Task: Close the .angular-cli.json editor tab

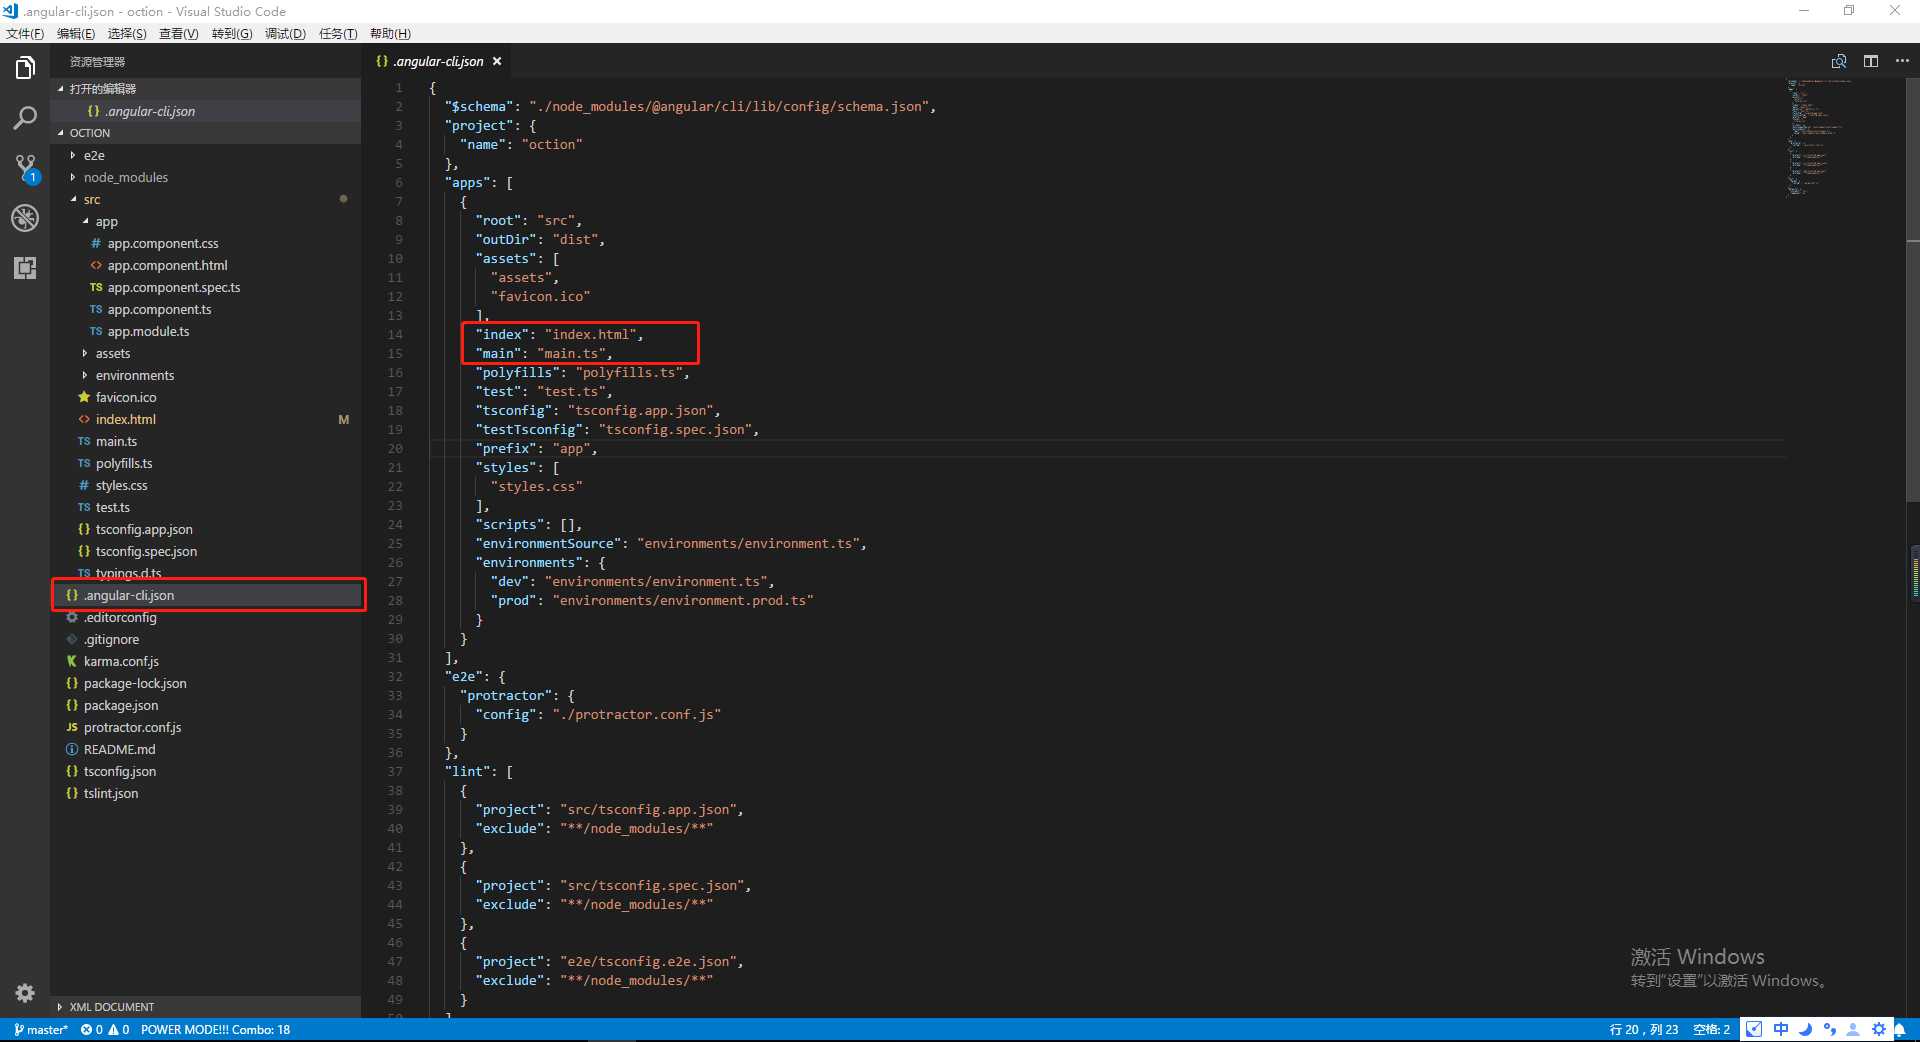Action: [497, 61]
